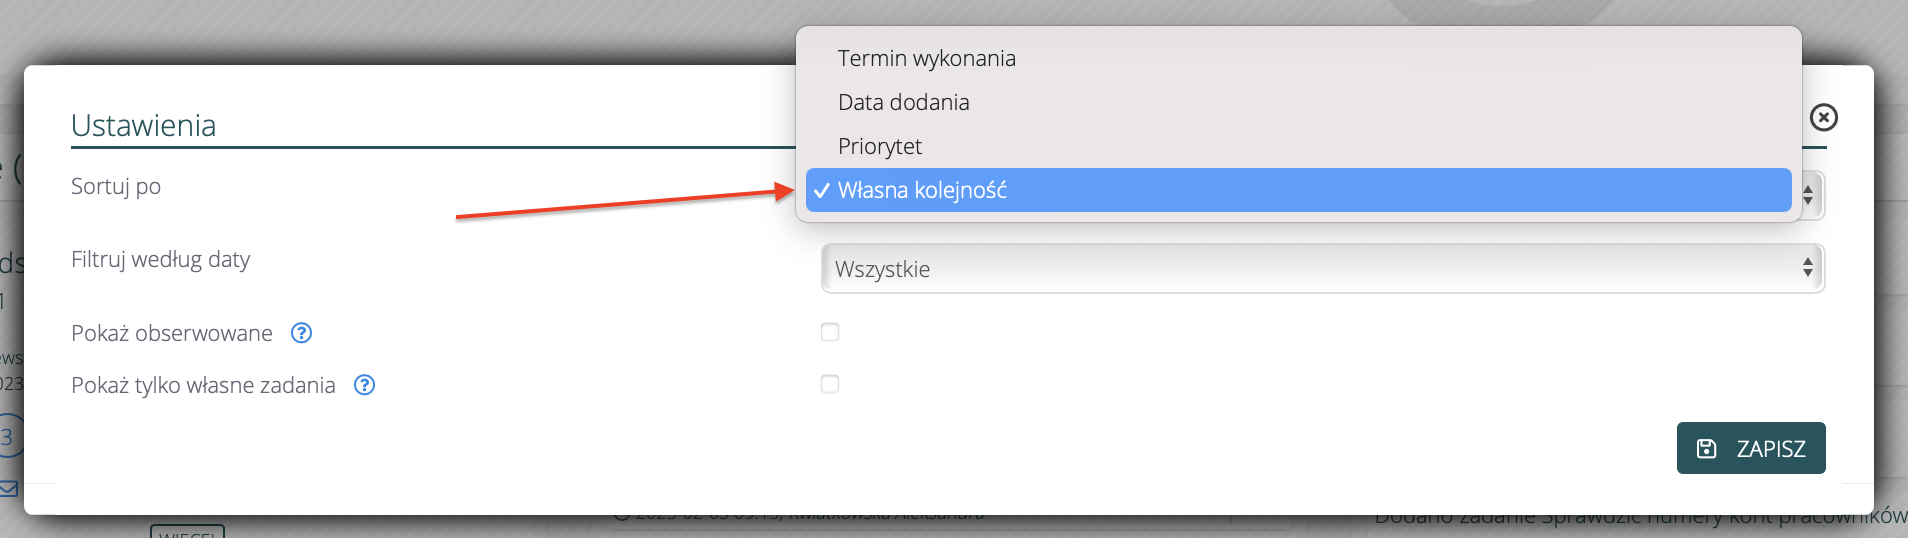Click help icon beside Pokaż obserwowane
This screenshot has width=1908, height=538.
click(301, 333)
